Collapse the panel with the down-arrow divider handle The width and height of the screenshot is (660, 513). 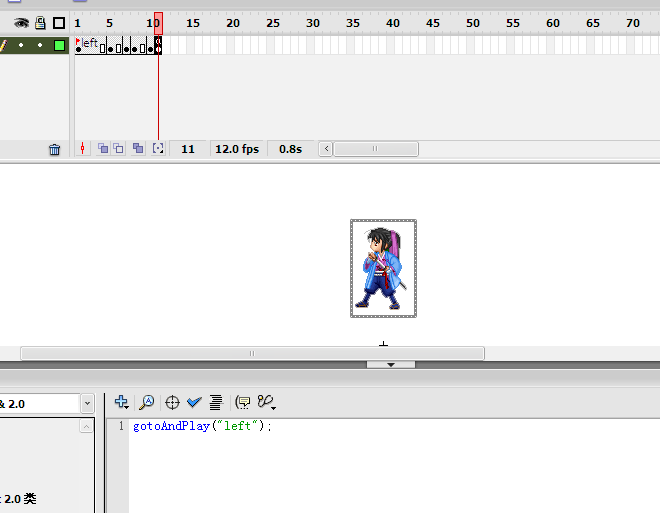coord(391,364)
